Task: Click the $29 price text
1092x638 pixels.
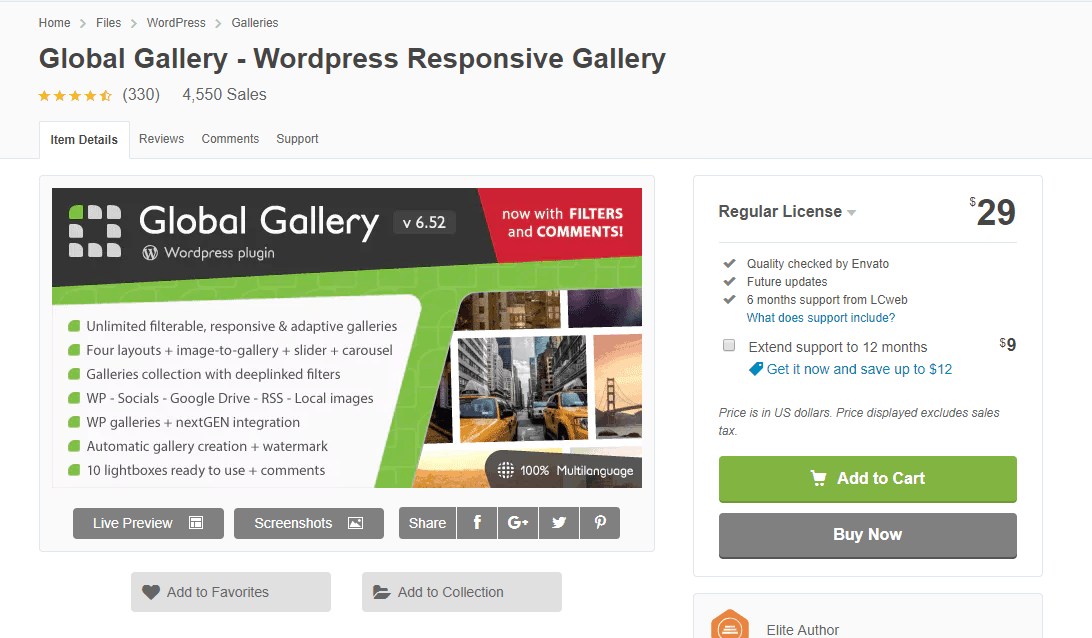Action: pos(993,212)
